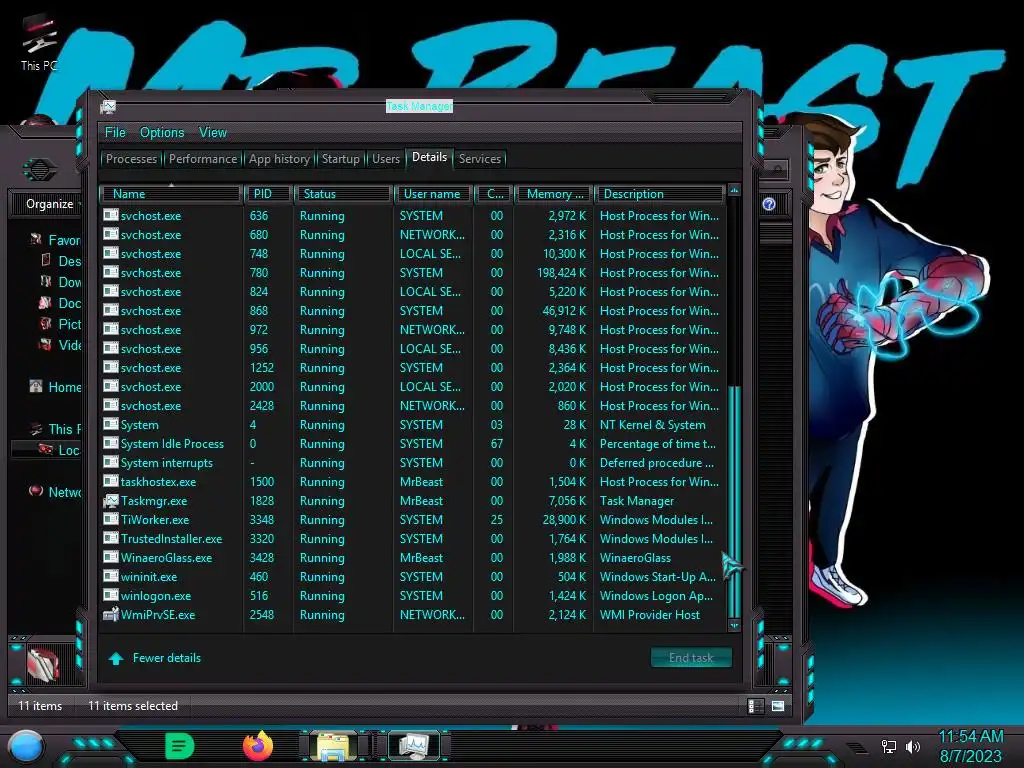Sort by the Name column header

point(171,194)
